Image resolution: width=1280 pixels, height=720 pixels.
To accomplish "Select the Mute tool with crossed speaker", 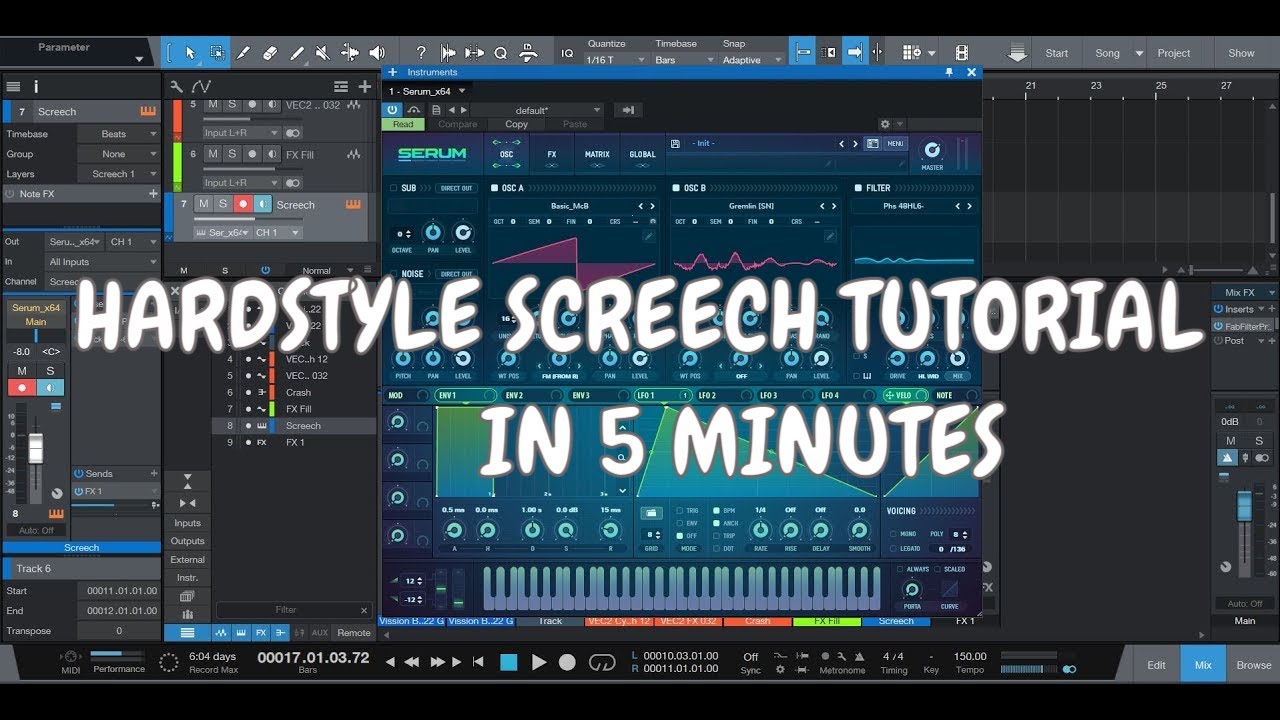I will [322, 53].
